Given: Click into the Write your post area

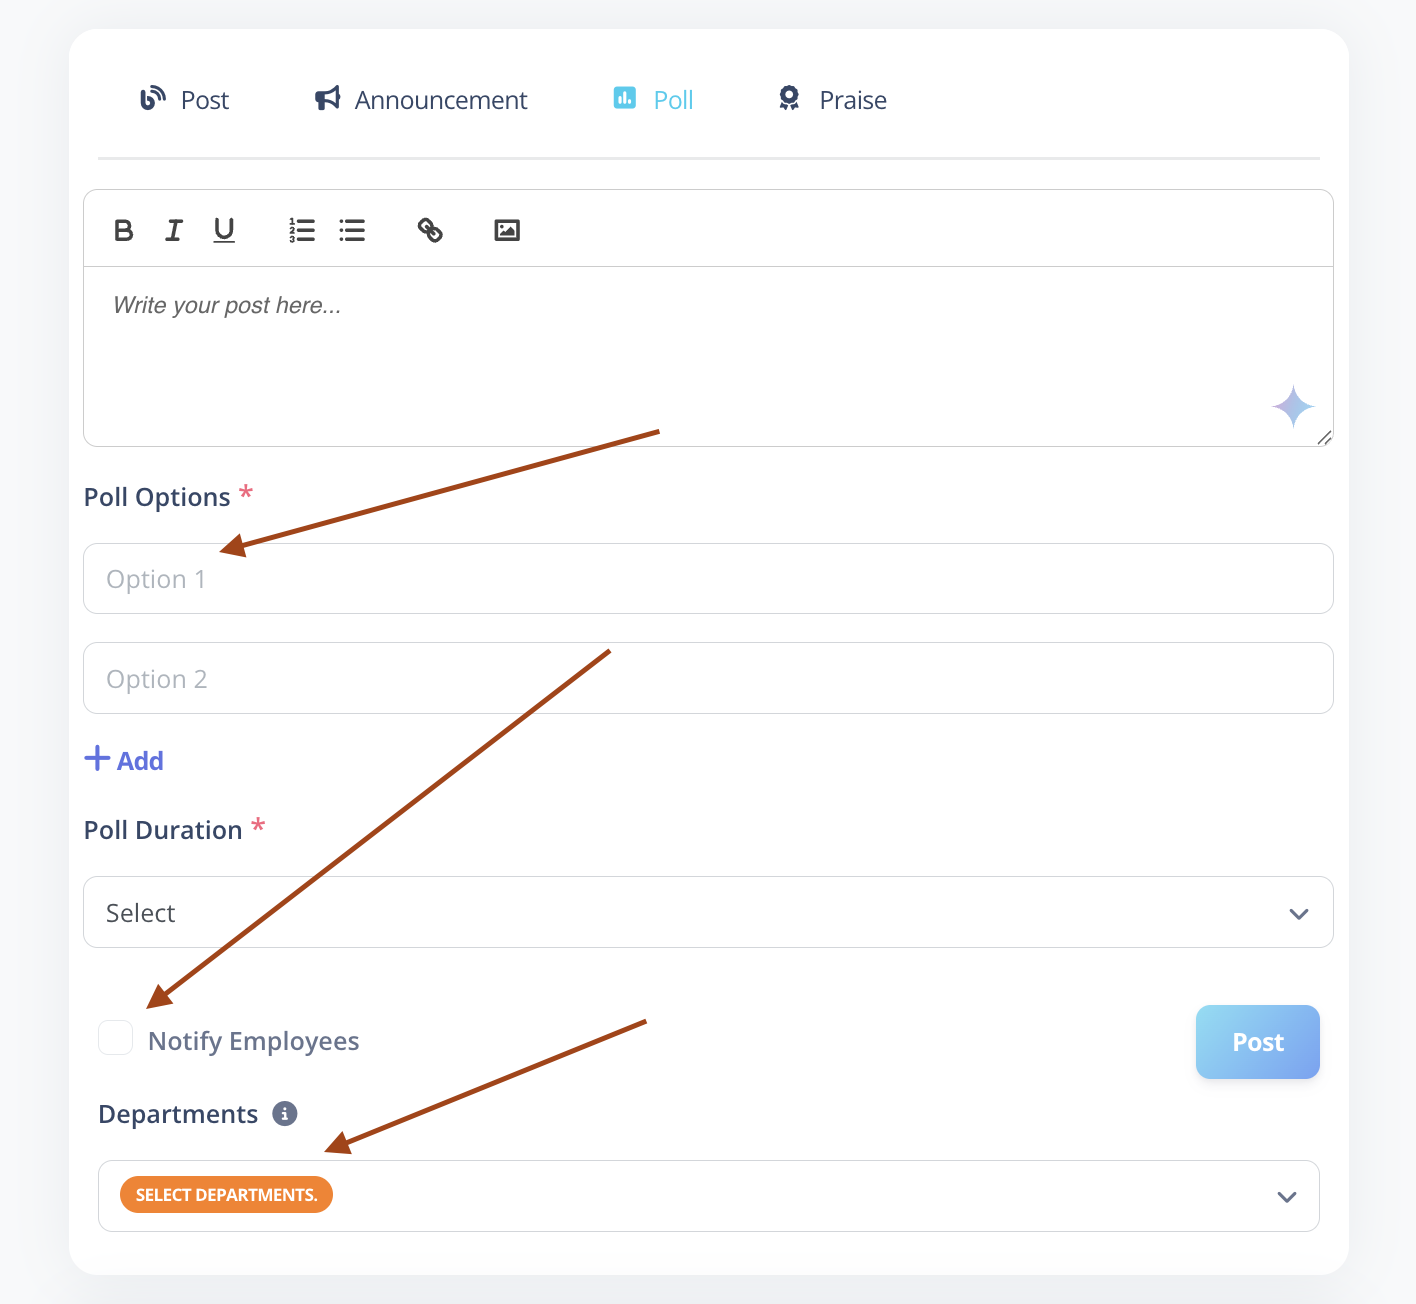Looking at the screenshot, I should click(x=708, y=356).
